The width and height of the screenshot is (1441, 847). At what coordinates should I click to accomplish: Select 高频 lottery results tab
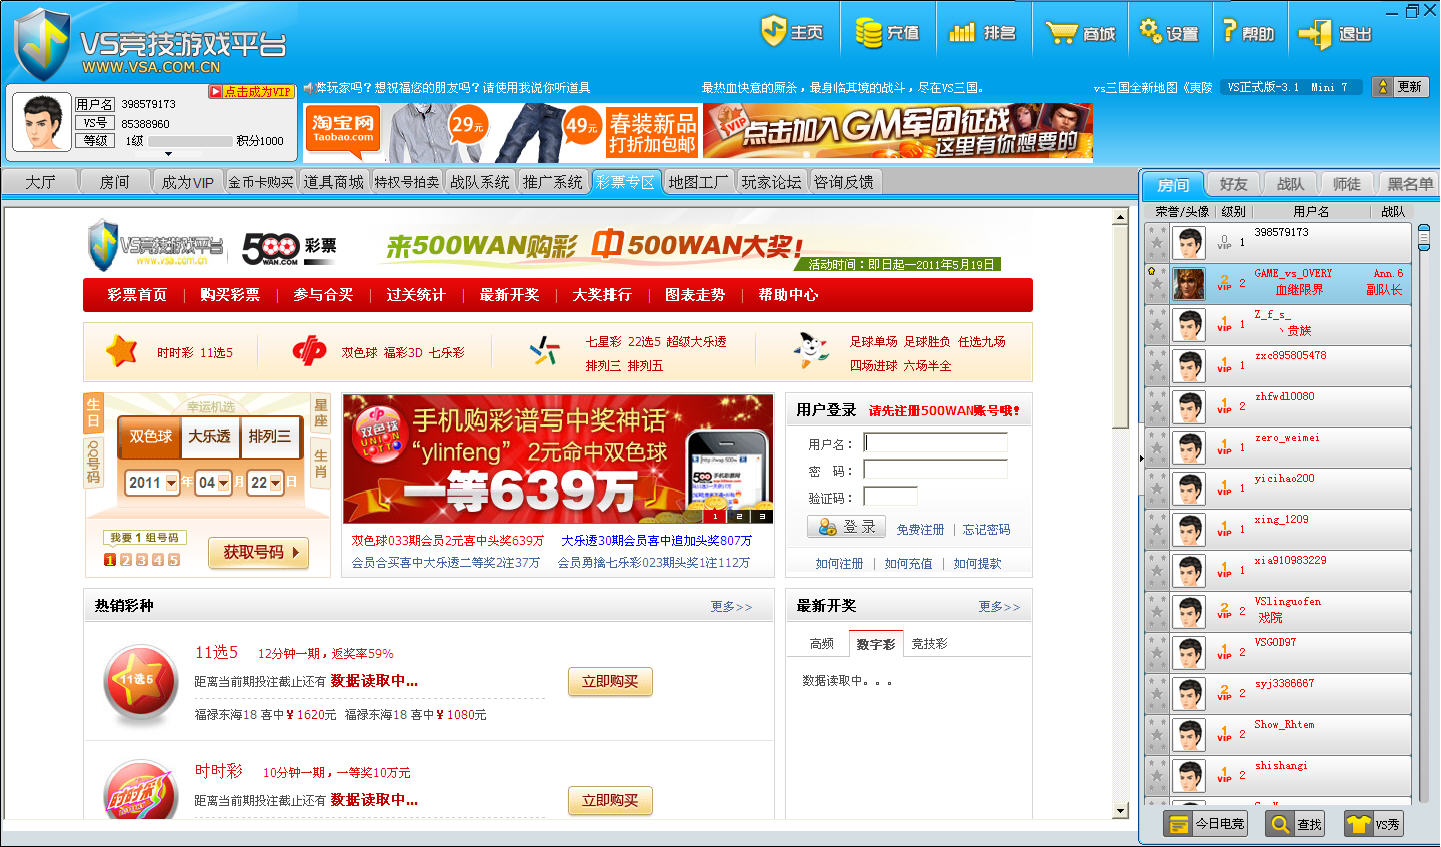click(x=822, y=644)
